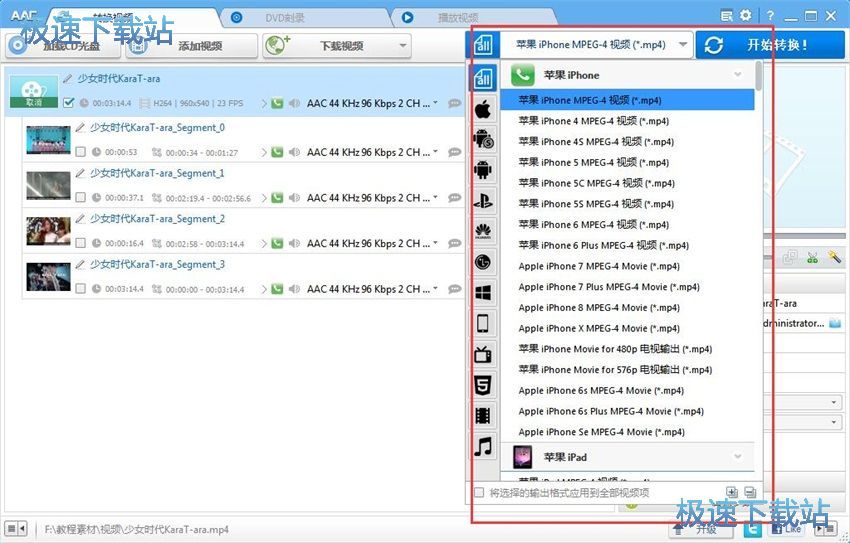Choose the TV output category icon
The height and width of the screenshot is (543, 850).
(x=483, y=355)
